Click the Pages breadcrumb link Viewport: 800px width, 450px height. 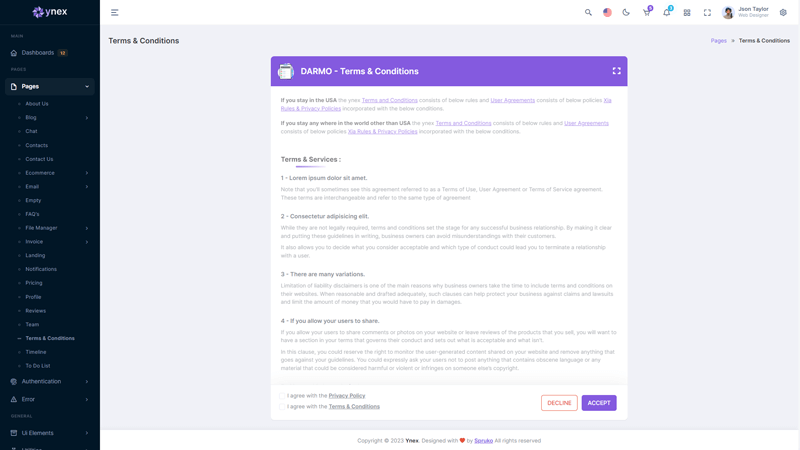coord(718,41)
